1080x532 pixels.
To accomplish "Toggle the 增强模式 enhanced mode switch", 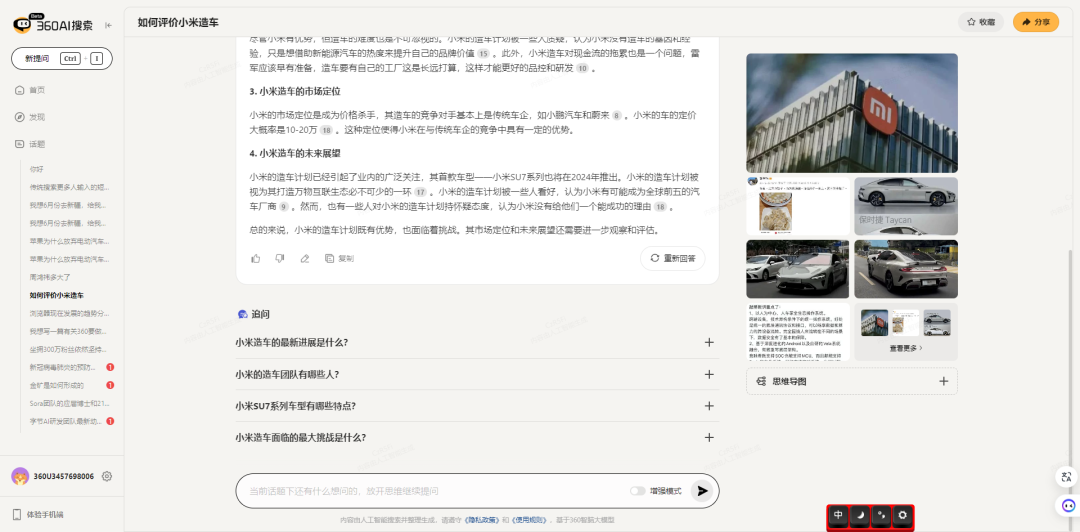I will click(638, 491).
